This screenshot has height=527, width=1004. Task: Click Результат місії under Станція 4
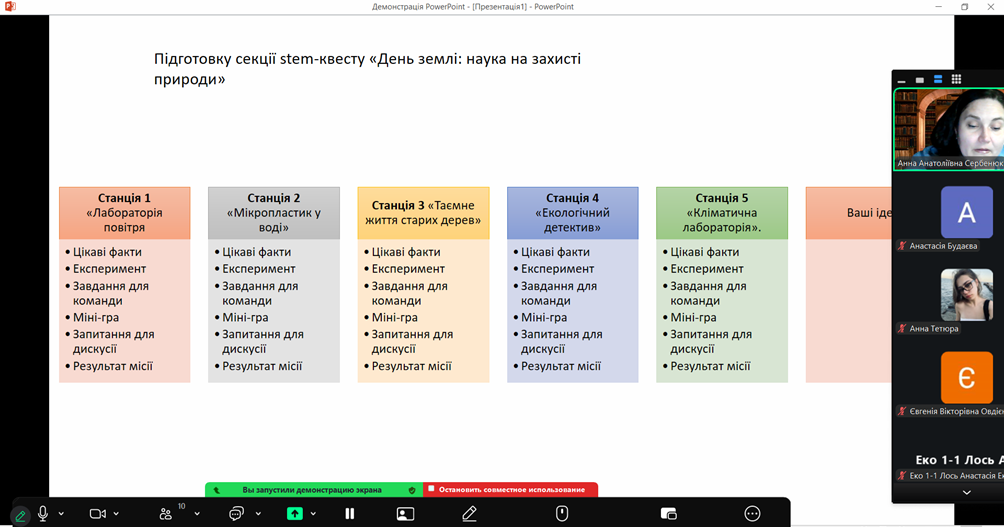pos(561,366)
